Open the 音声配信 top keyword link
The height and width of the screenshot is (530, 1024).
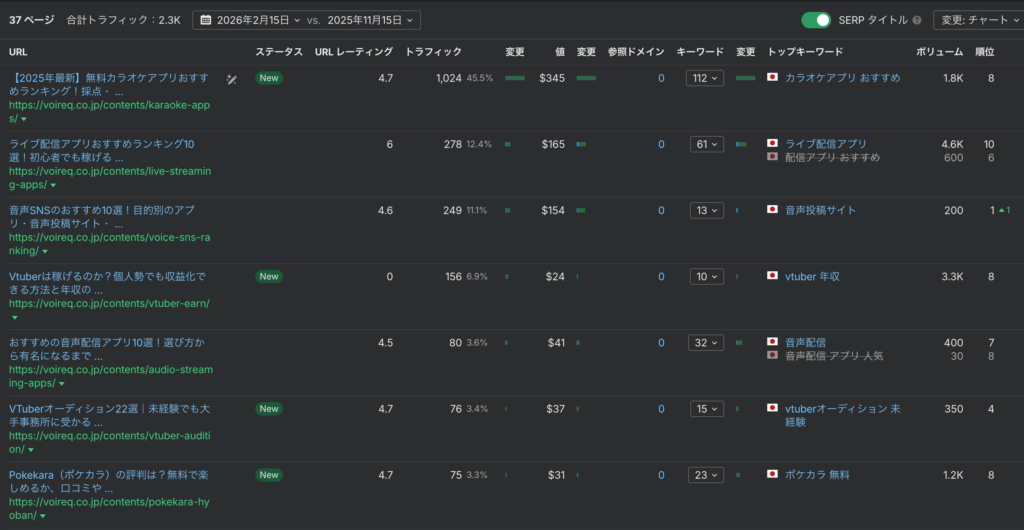(x=805, y=342)
